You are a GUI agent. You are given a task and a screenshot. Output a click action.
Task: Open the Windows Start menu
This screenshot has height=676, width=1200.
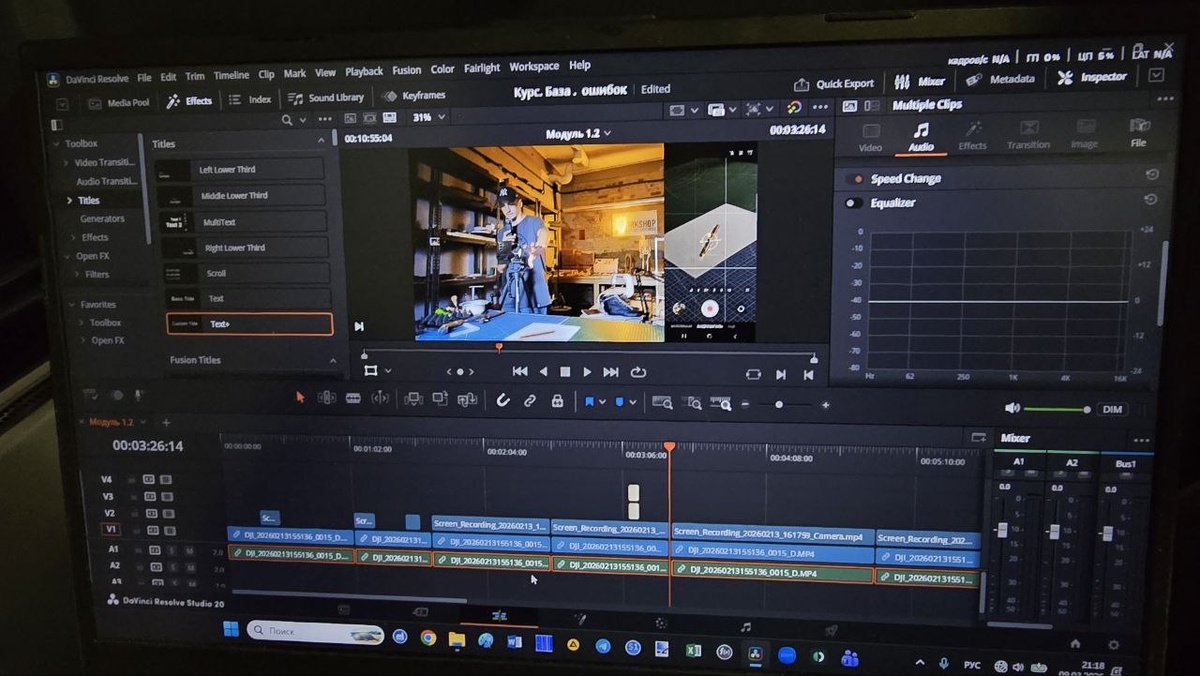click(231, 629)
